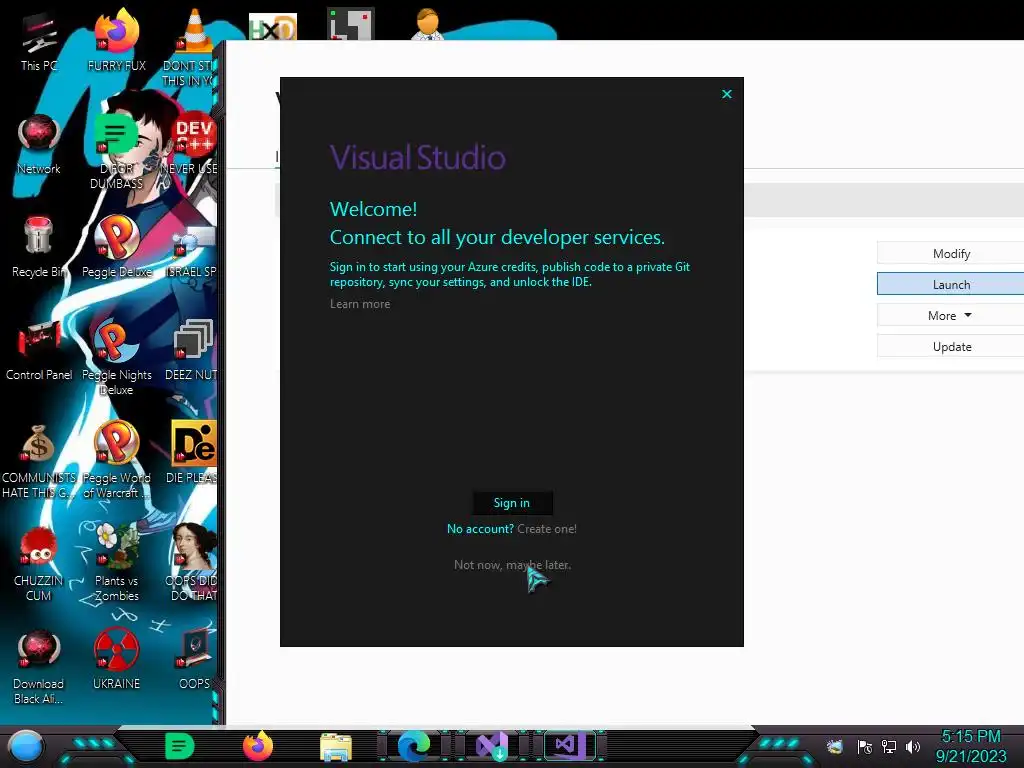Open the Create one account link
This screenshot has width=1024, height=768.
tap(547, 529)
